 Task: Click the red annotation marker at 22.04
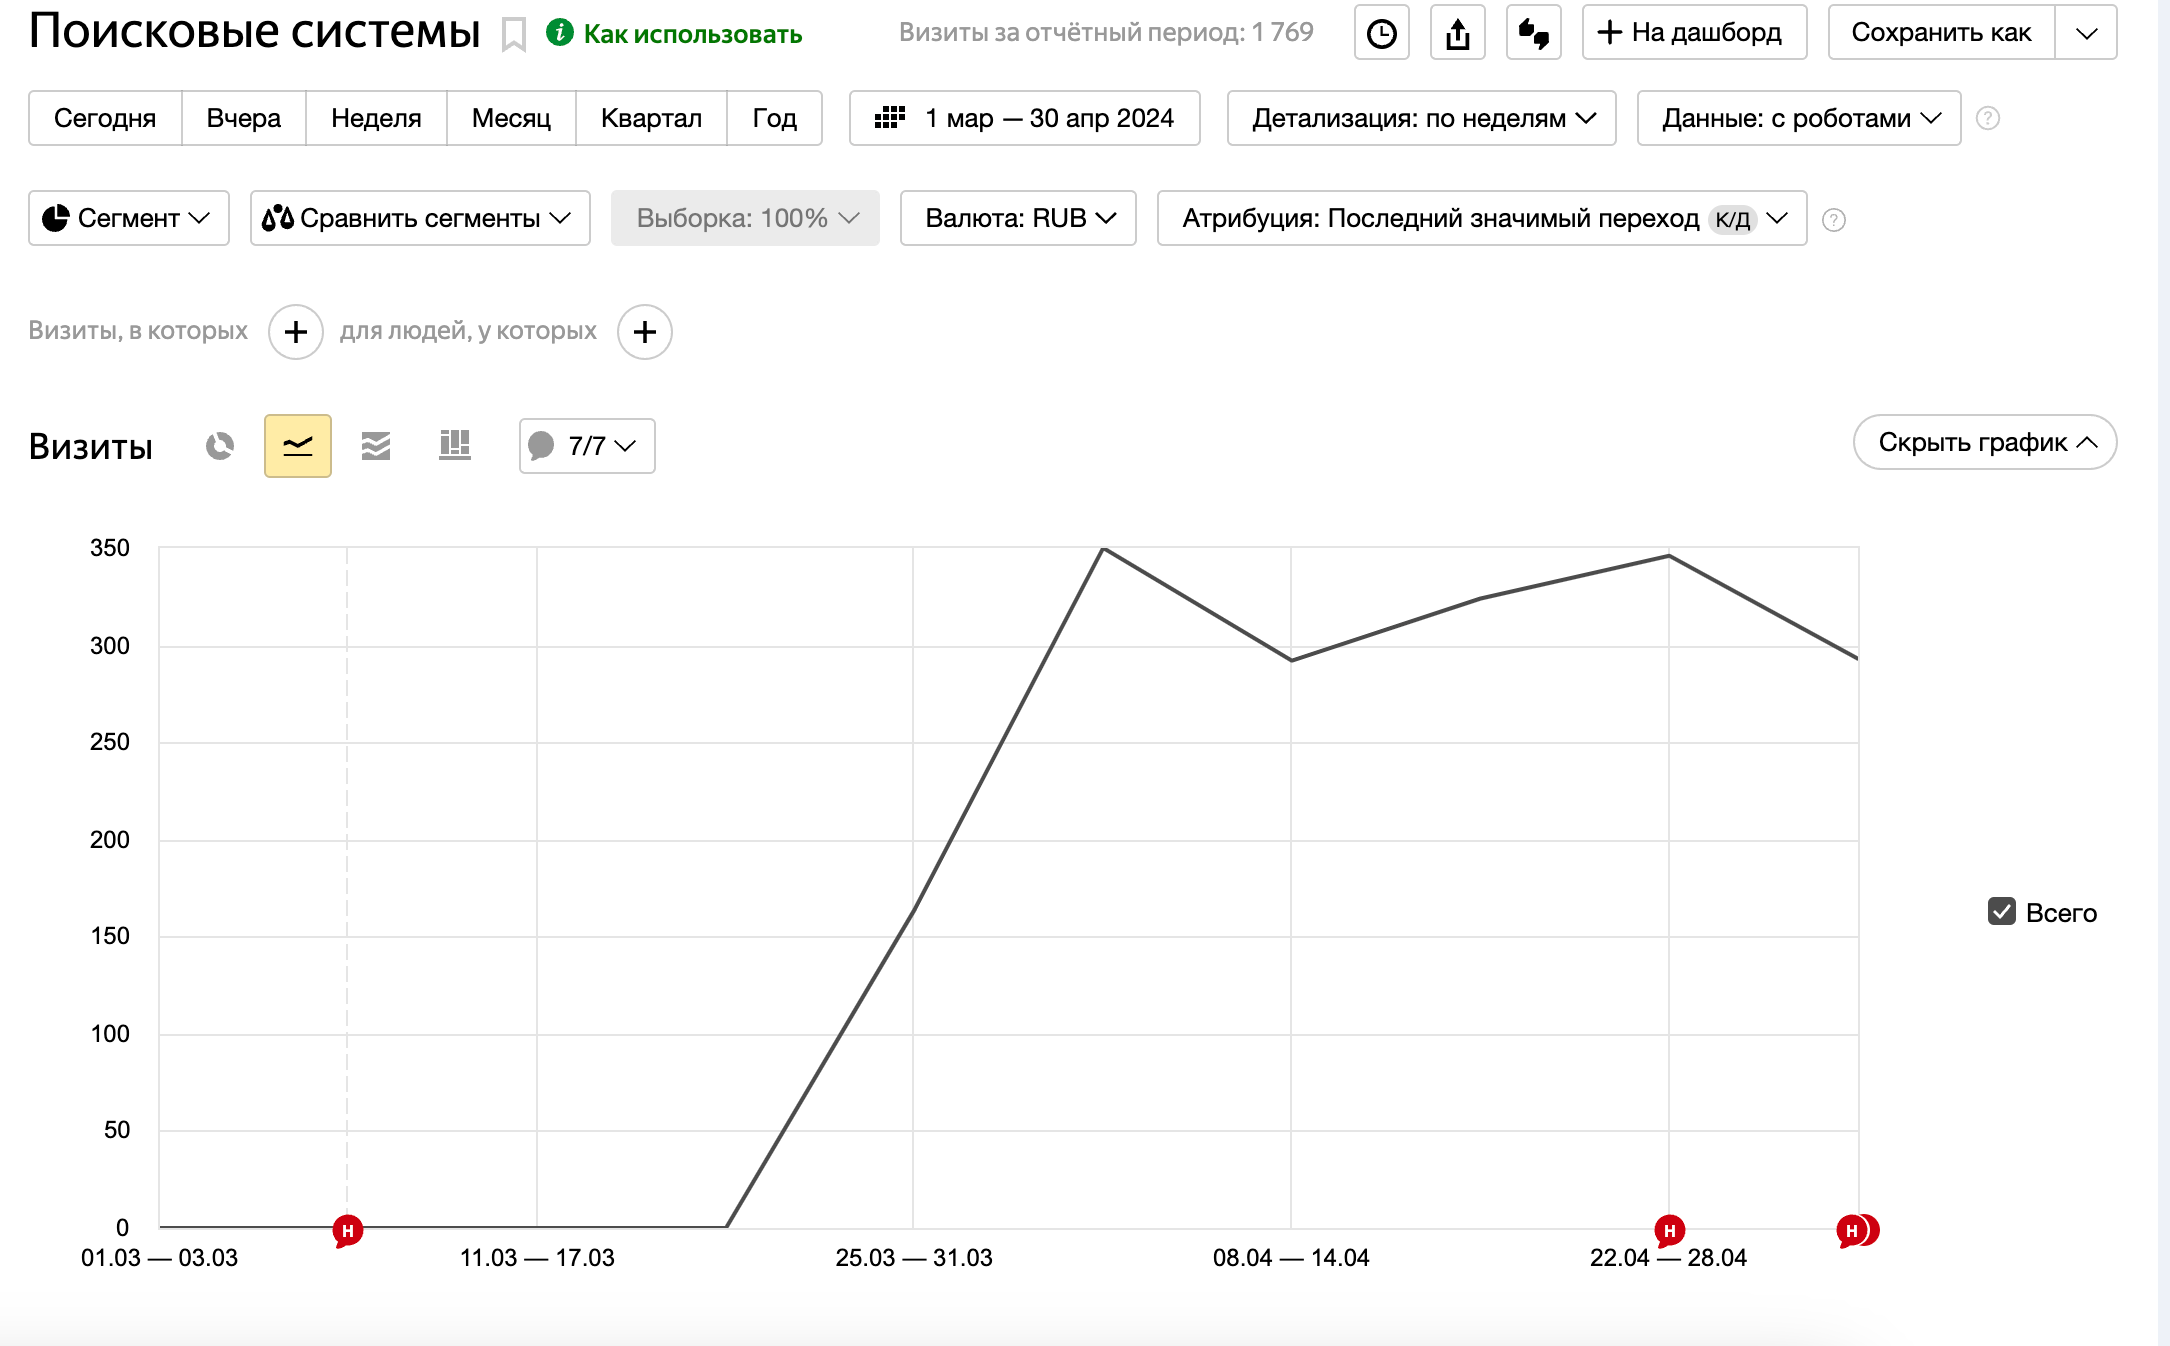[1669, 1230]
